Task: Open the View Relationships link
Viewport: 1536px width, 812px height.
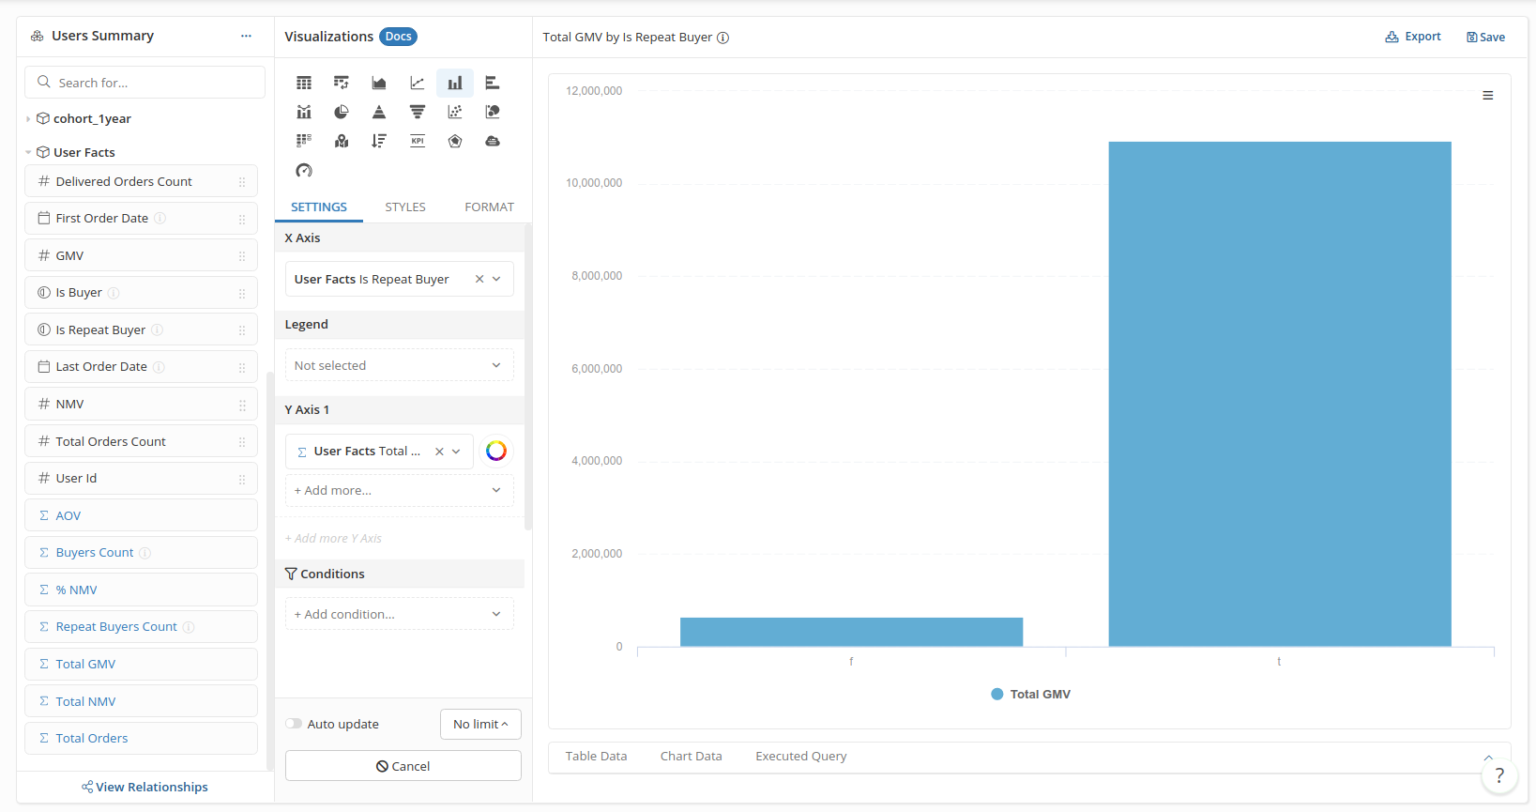Action: pos(145,787)
